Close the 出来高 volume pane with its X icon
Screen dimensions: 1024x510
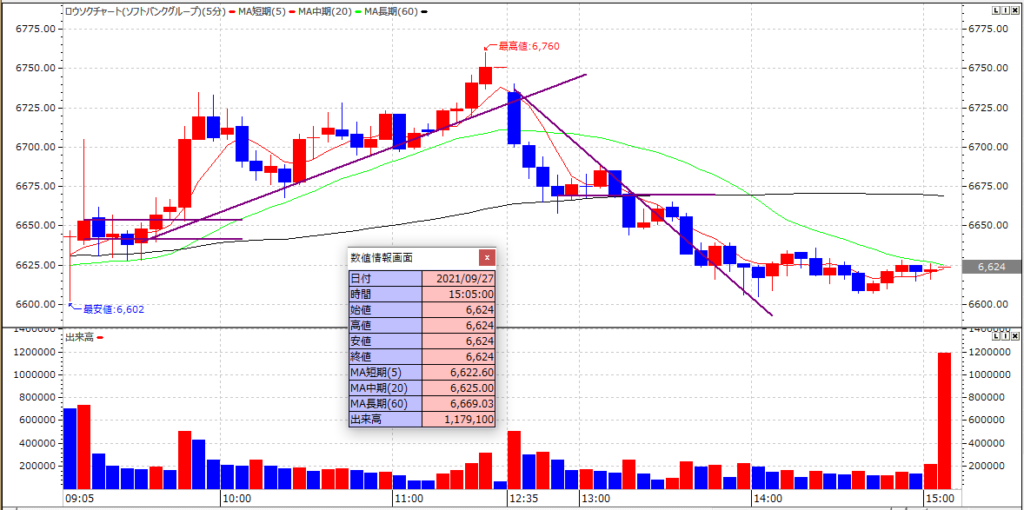pos(1016,336)
